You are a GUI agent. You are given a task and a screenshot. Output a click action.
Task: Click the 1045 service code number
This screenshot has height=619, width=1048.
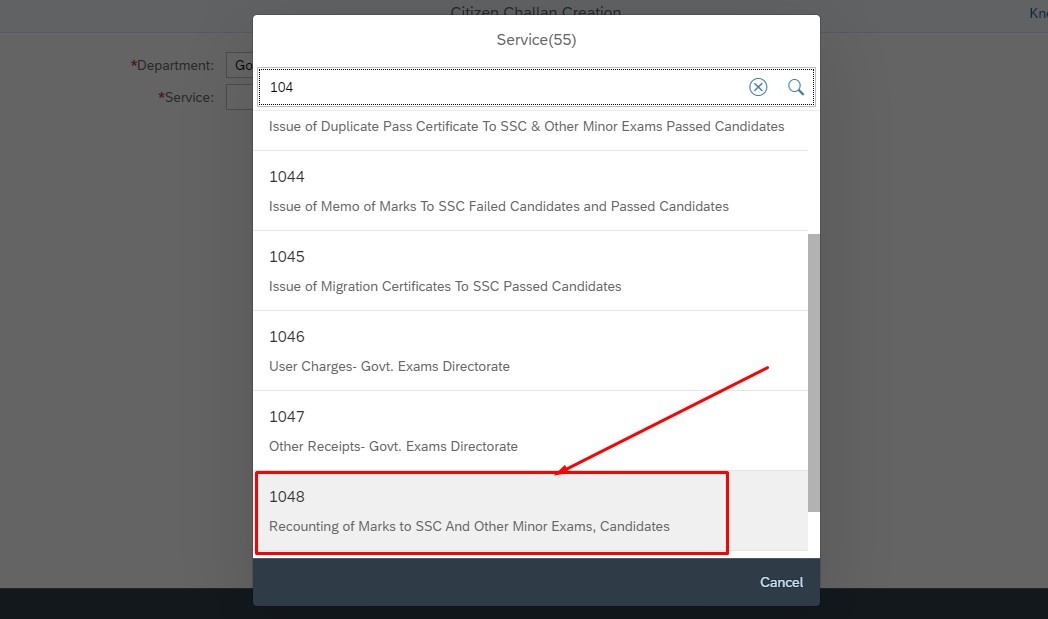point(287,257)
